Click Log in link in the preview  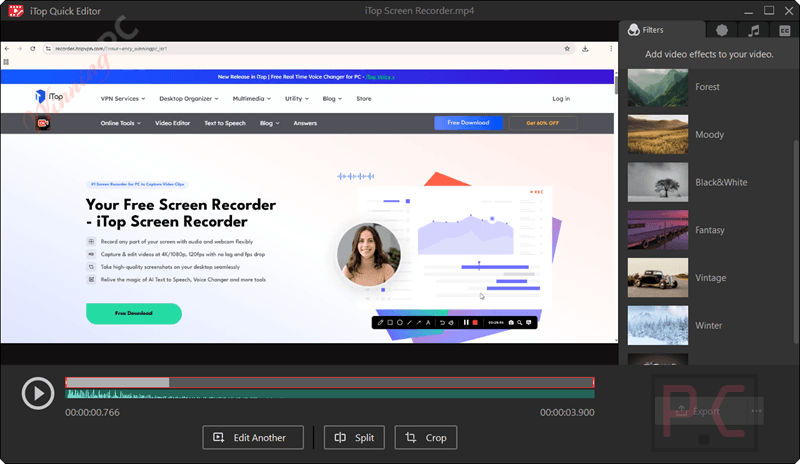tap(561, 99)
